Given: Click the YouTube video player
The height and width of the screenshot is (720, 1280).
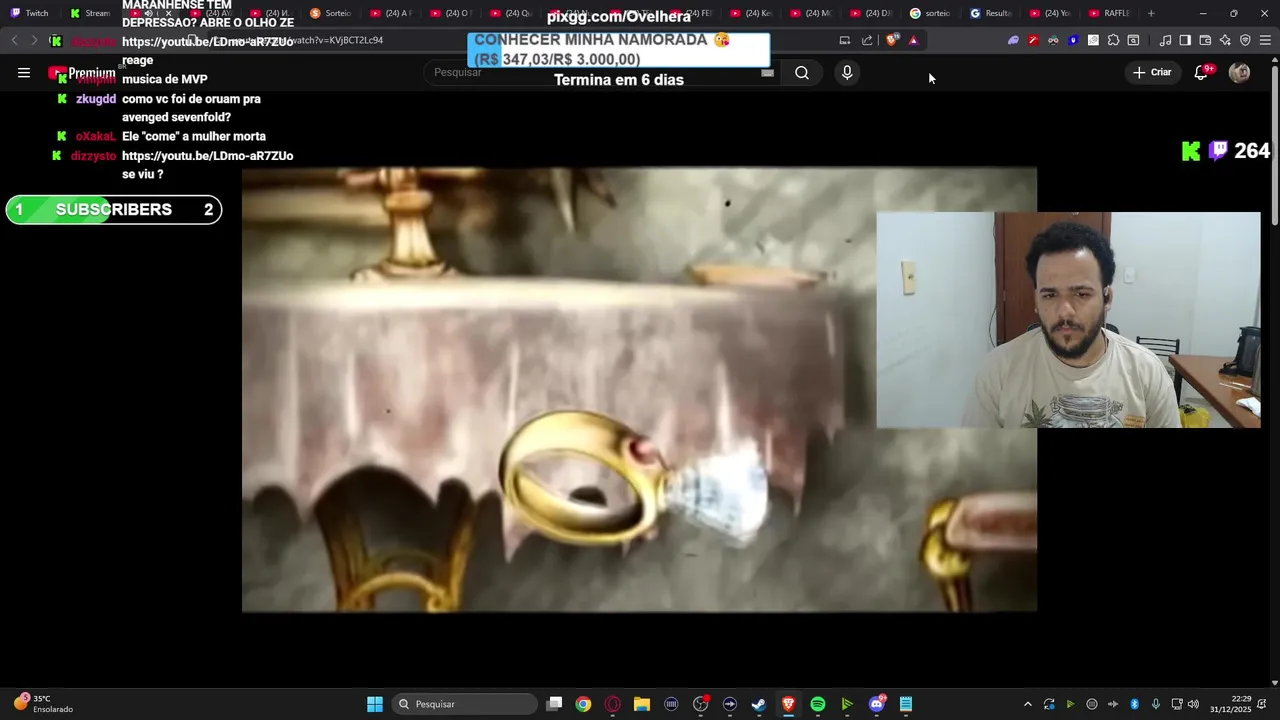Looking at the screenshot, I should click(639, 390).
